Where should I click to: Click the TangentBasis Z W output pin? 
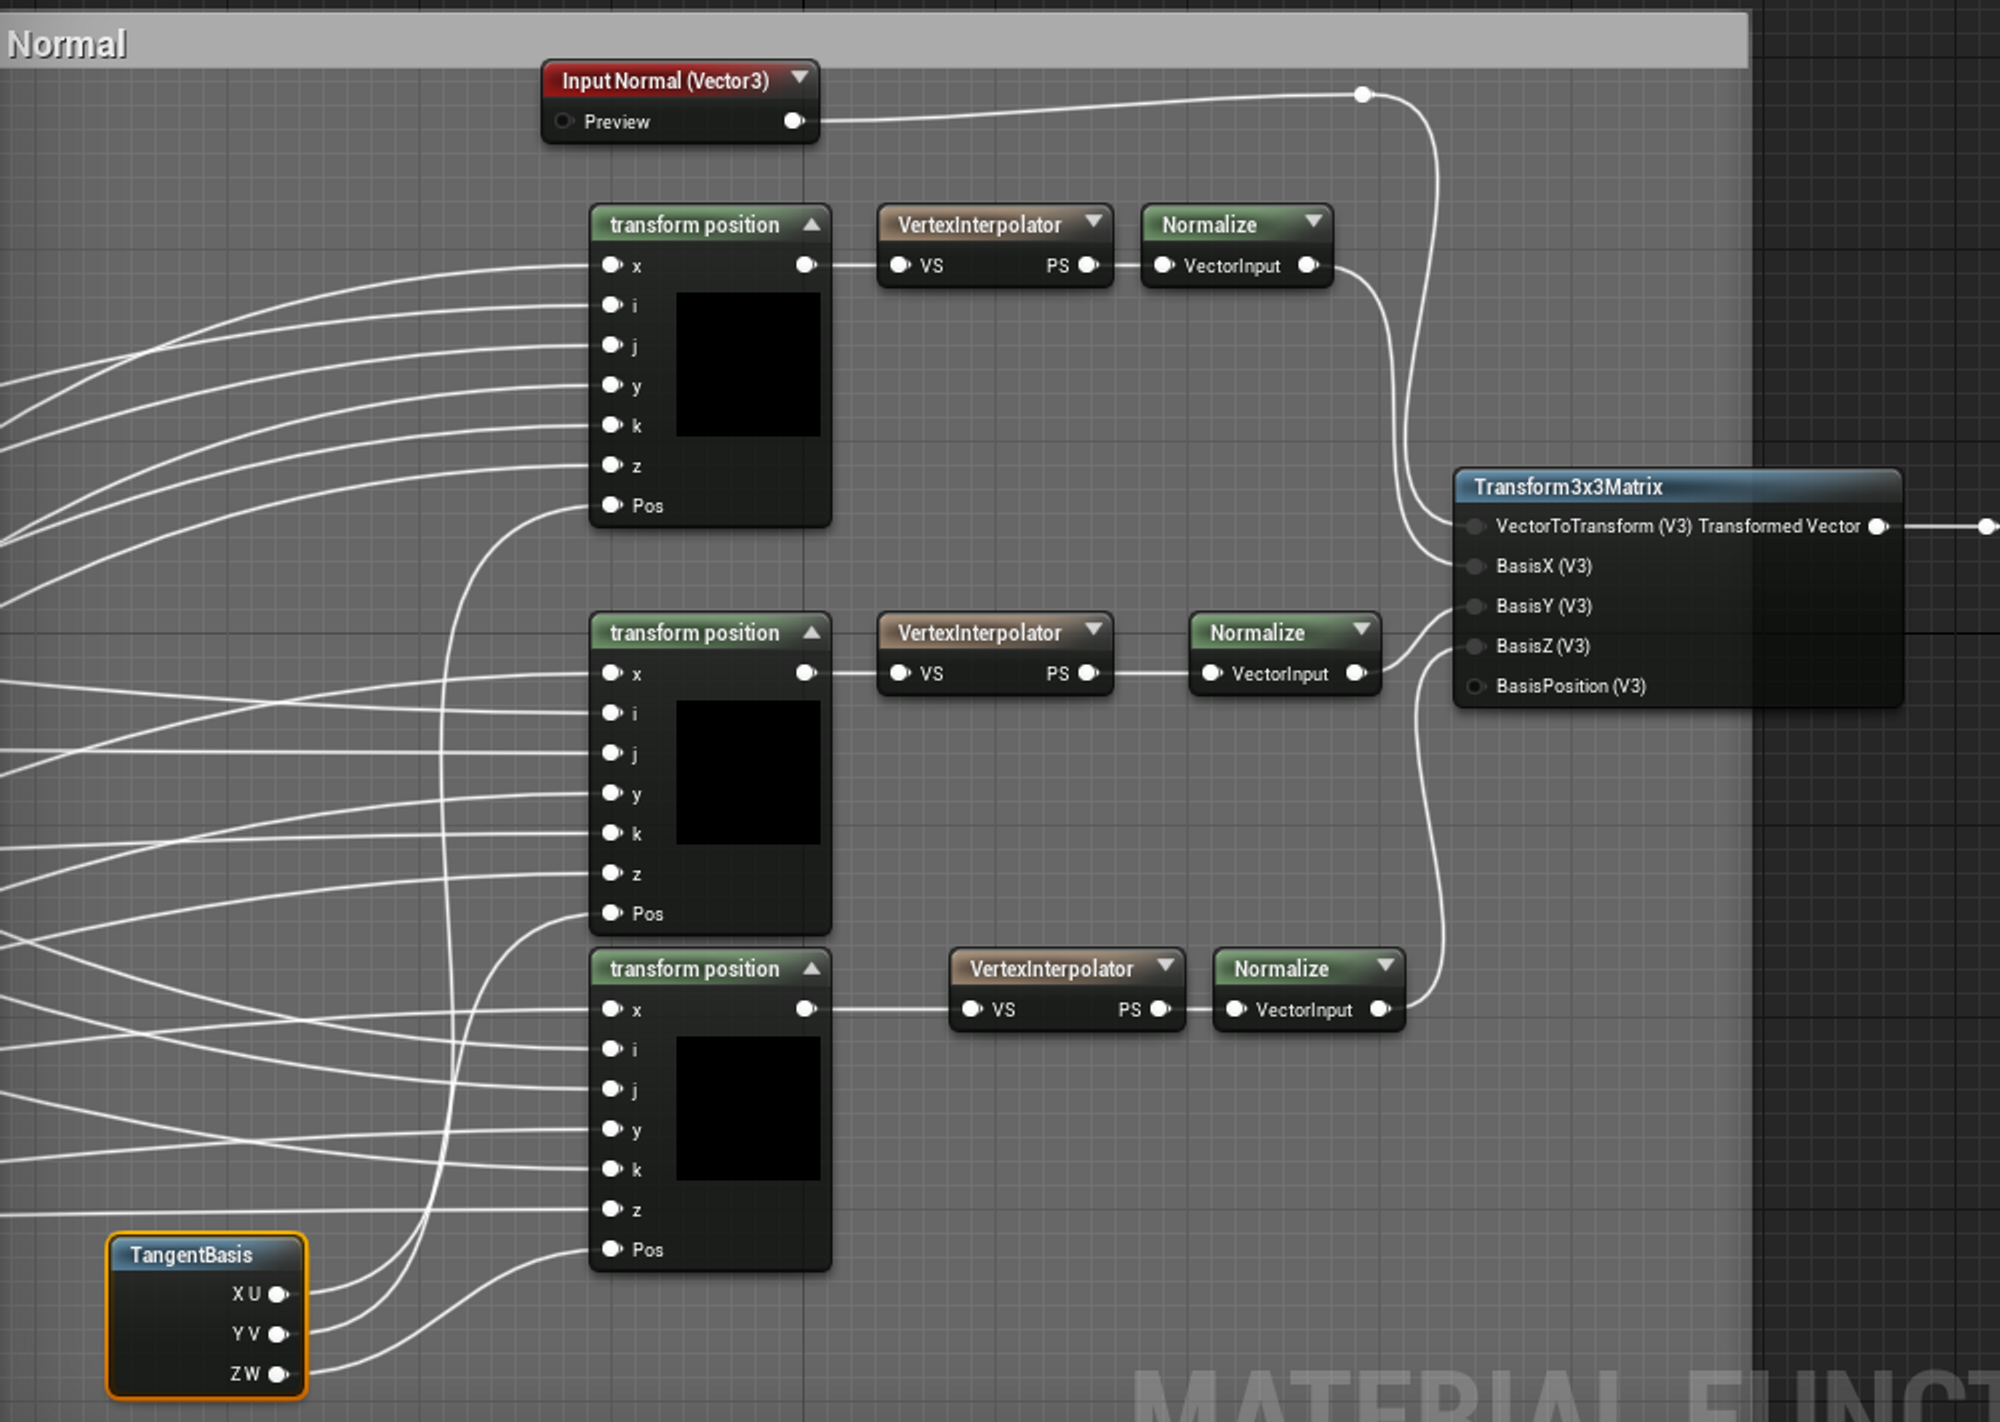pyautogui.click(x=279, y=1374)
